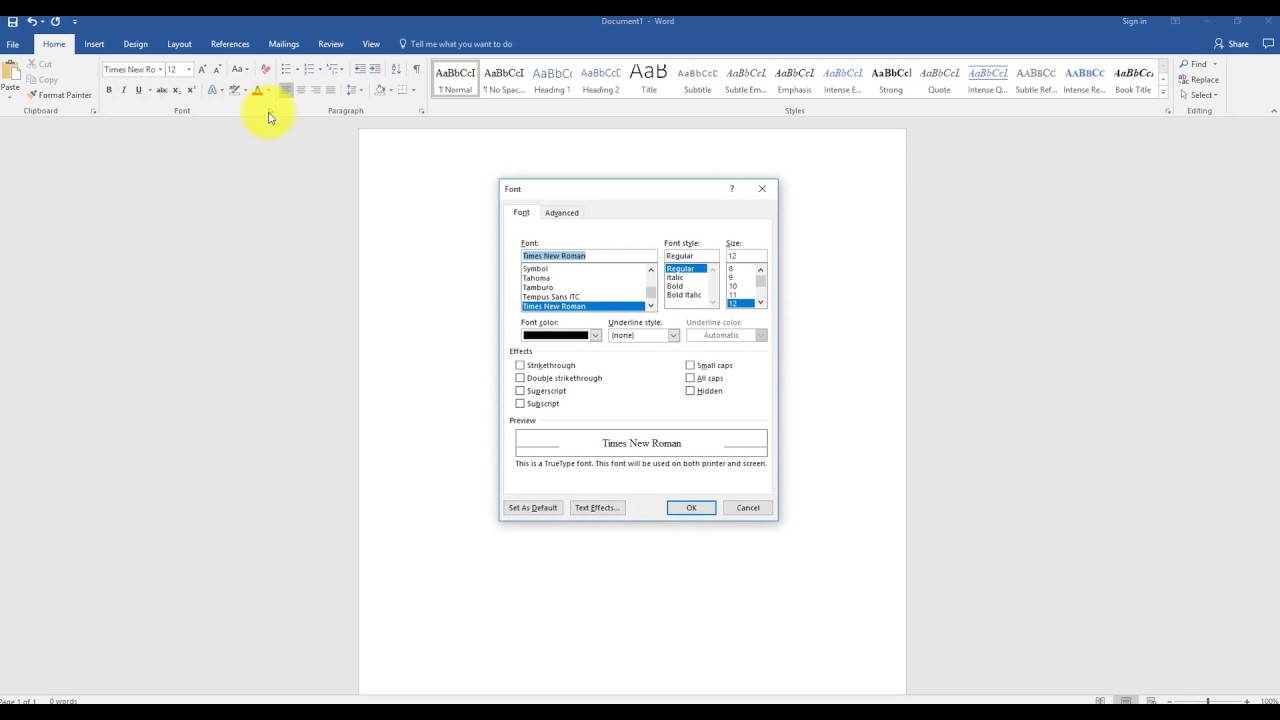Click the Bold icon in the ribbon

coord(109,90)
